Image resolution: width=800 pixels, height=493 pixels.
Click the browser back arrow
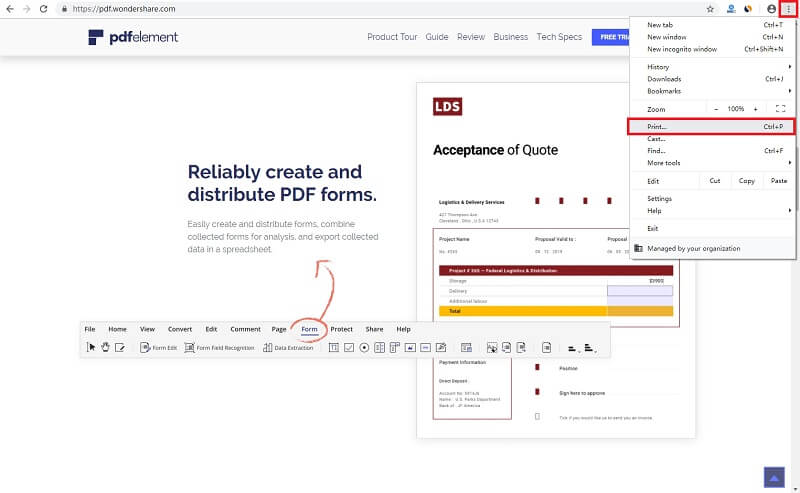point(10,9)
